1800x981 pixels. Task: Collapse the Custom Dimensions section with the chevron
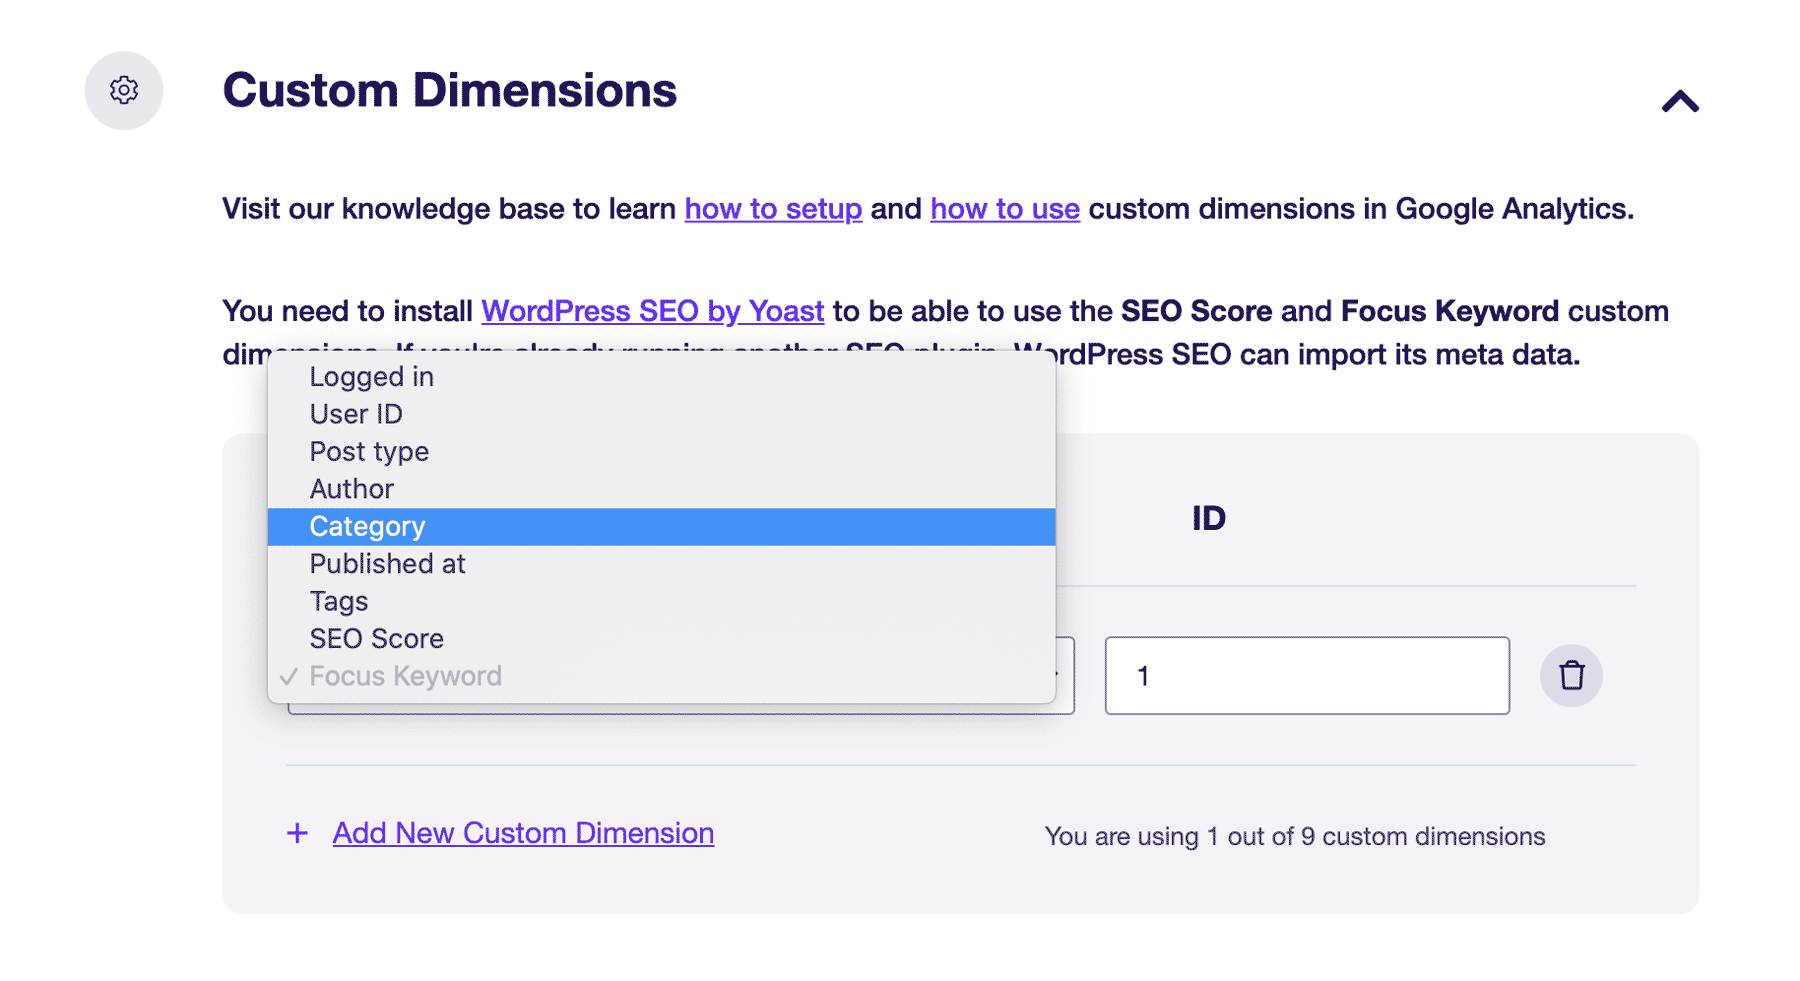point(1679,100)
